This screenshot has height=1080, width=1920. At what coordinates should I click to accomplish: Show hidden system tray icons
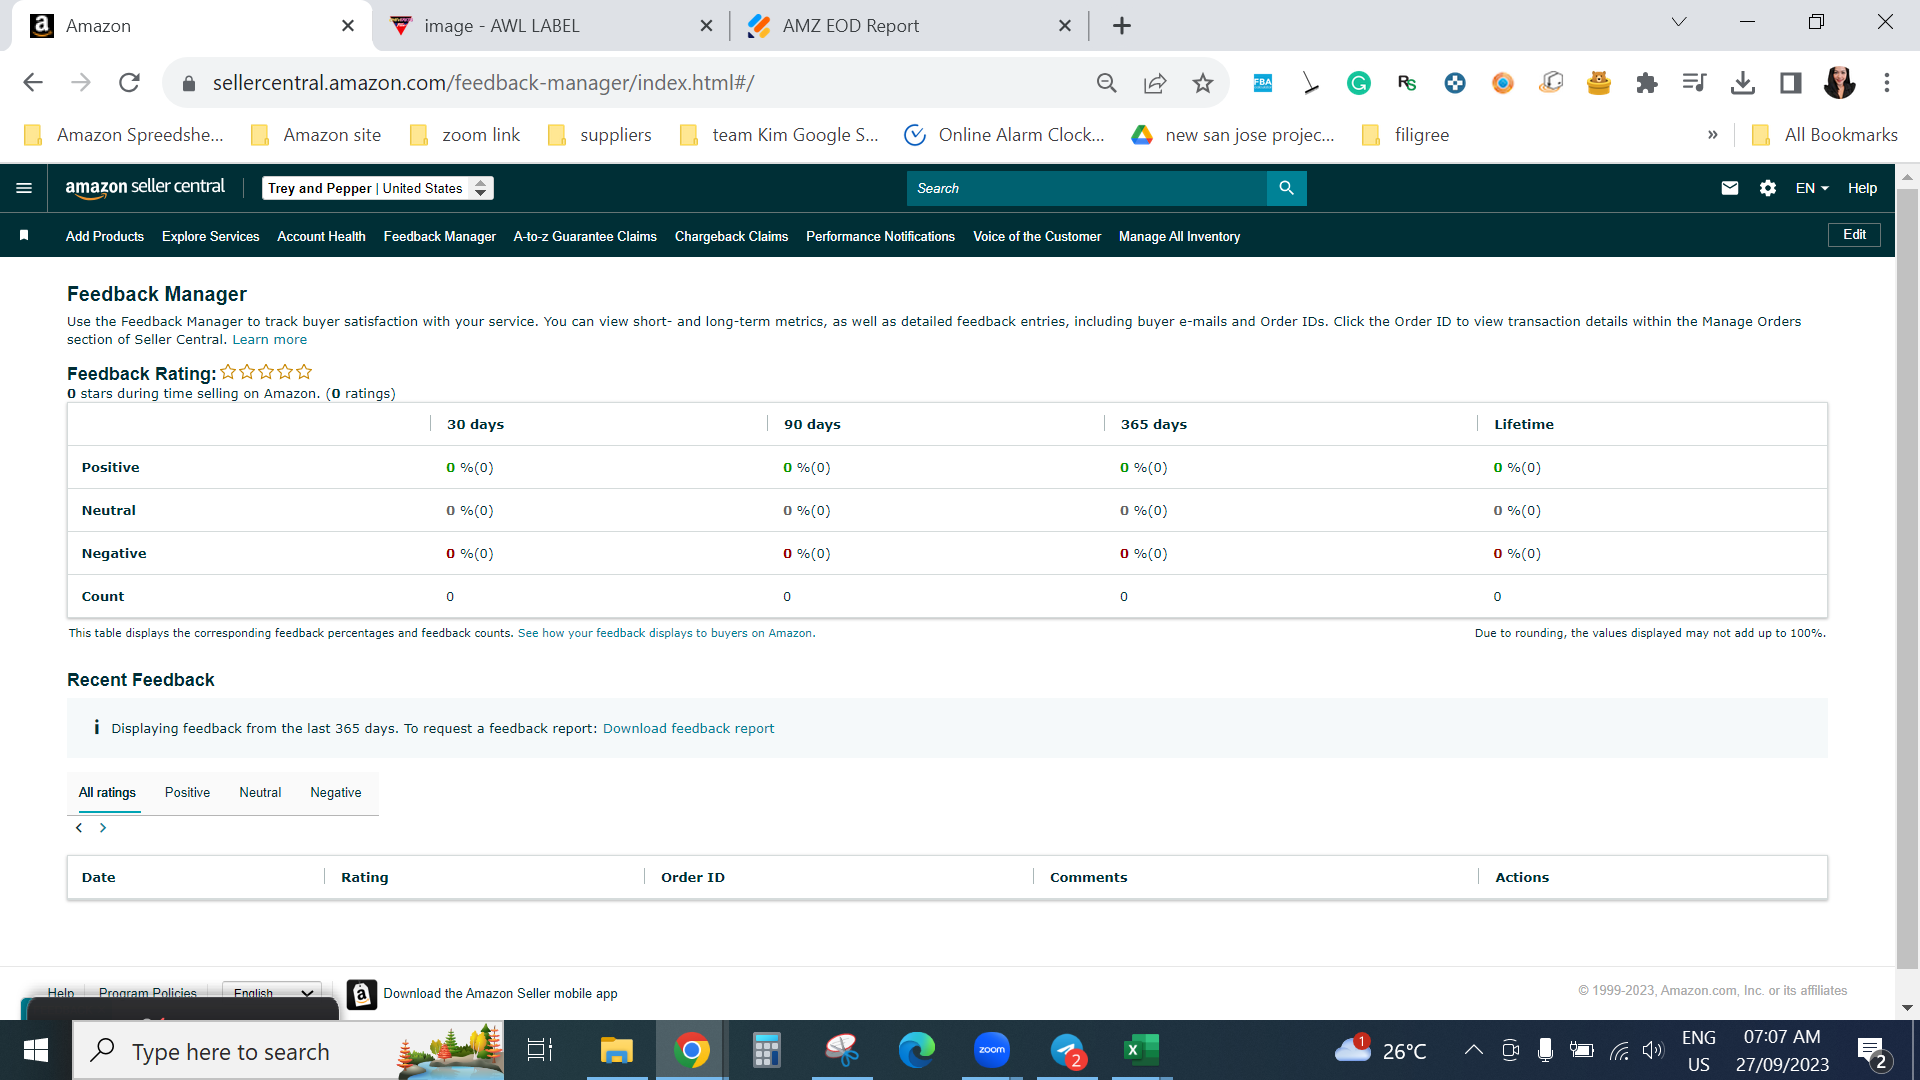click(1473, 1050)
